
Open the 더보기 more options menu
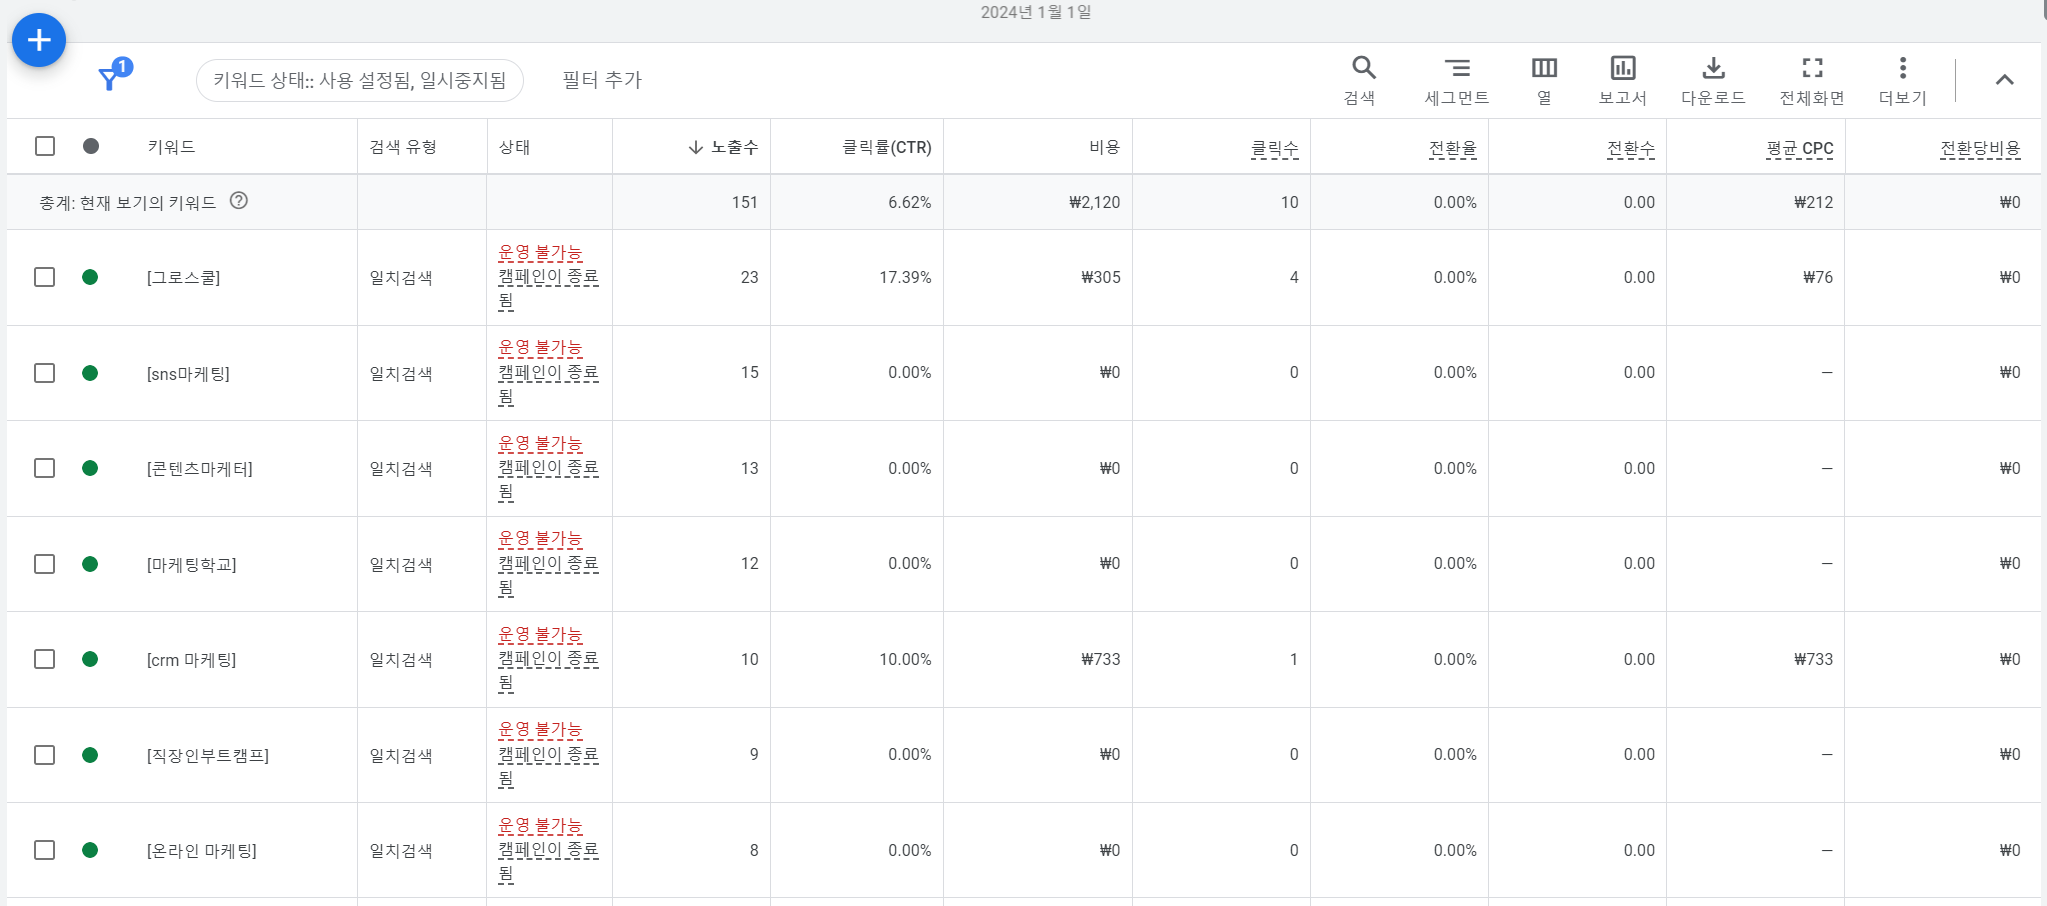1902,80
